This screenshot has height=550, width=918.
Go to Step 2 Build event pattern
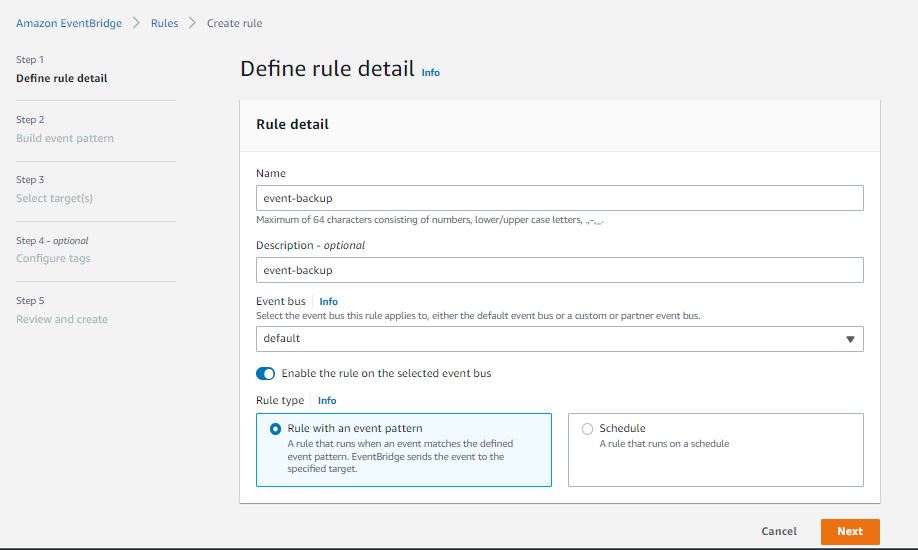65,138
